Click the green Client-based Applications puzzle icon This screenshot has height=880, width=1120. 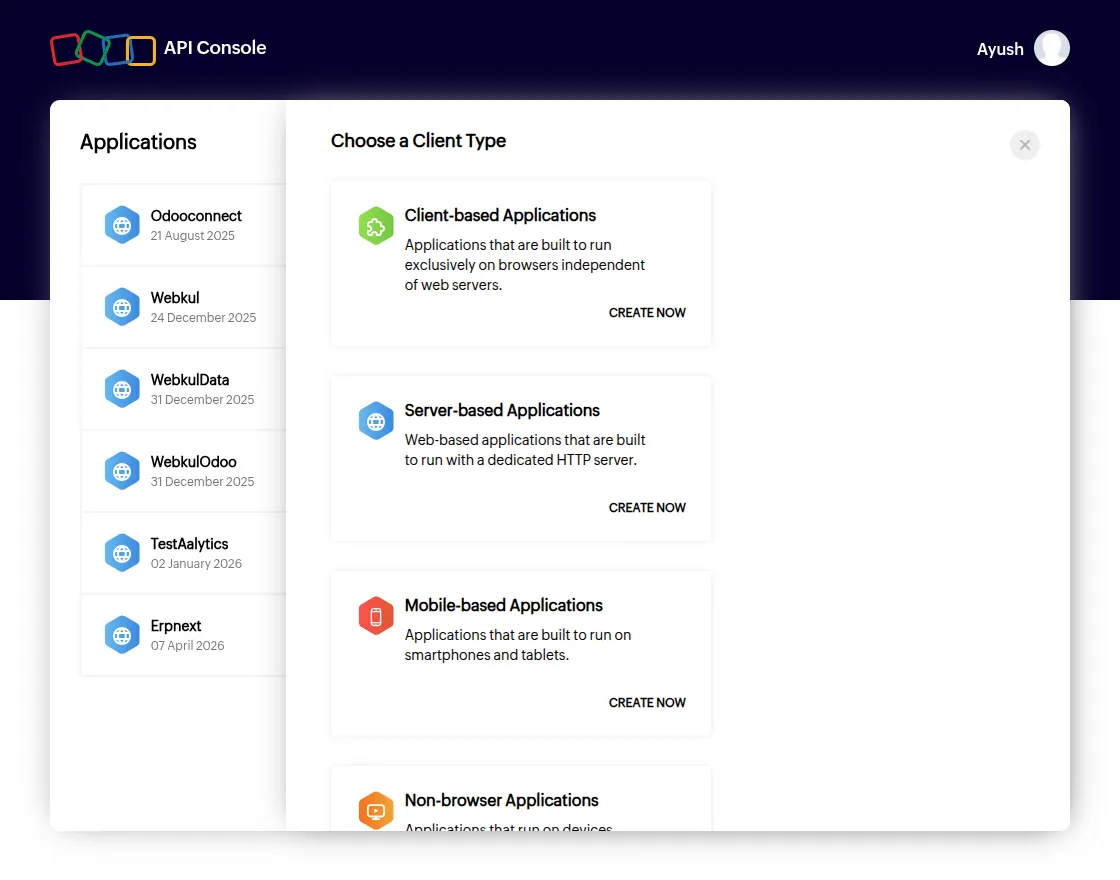pos(376,226)
